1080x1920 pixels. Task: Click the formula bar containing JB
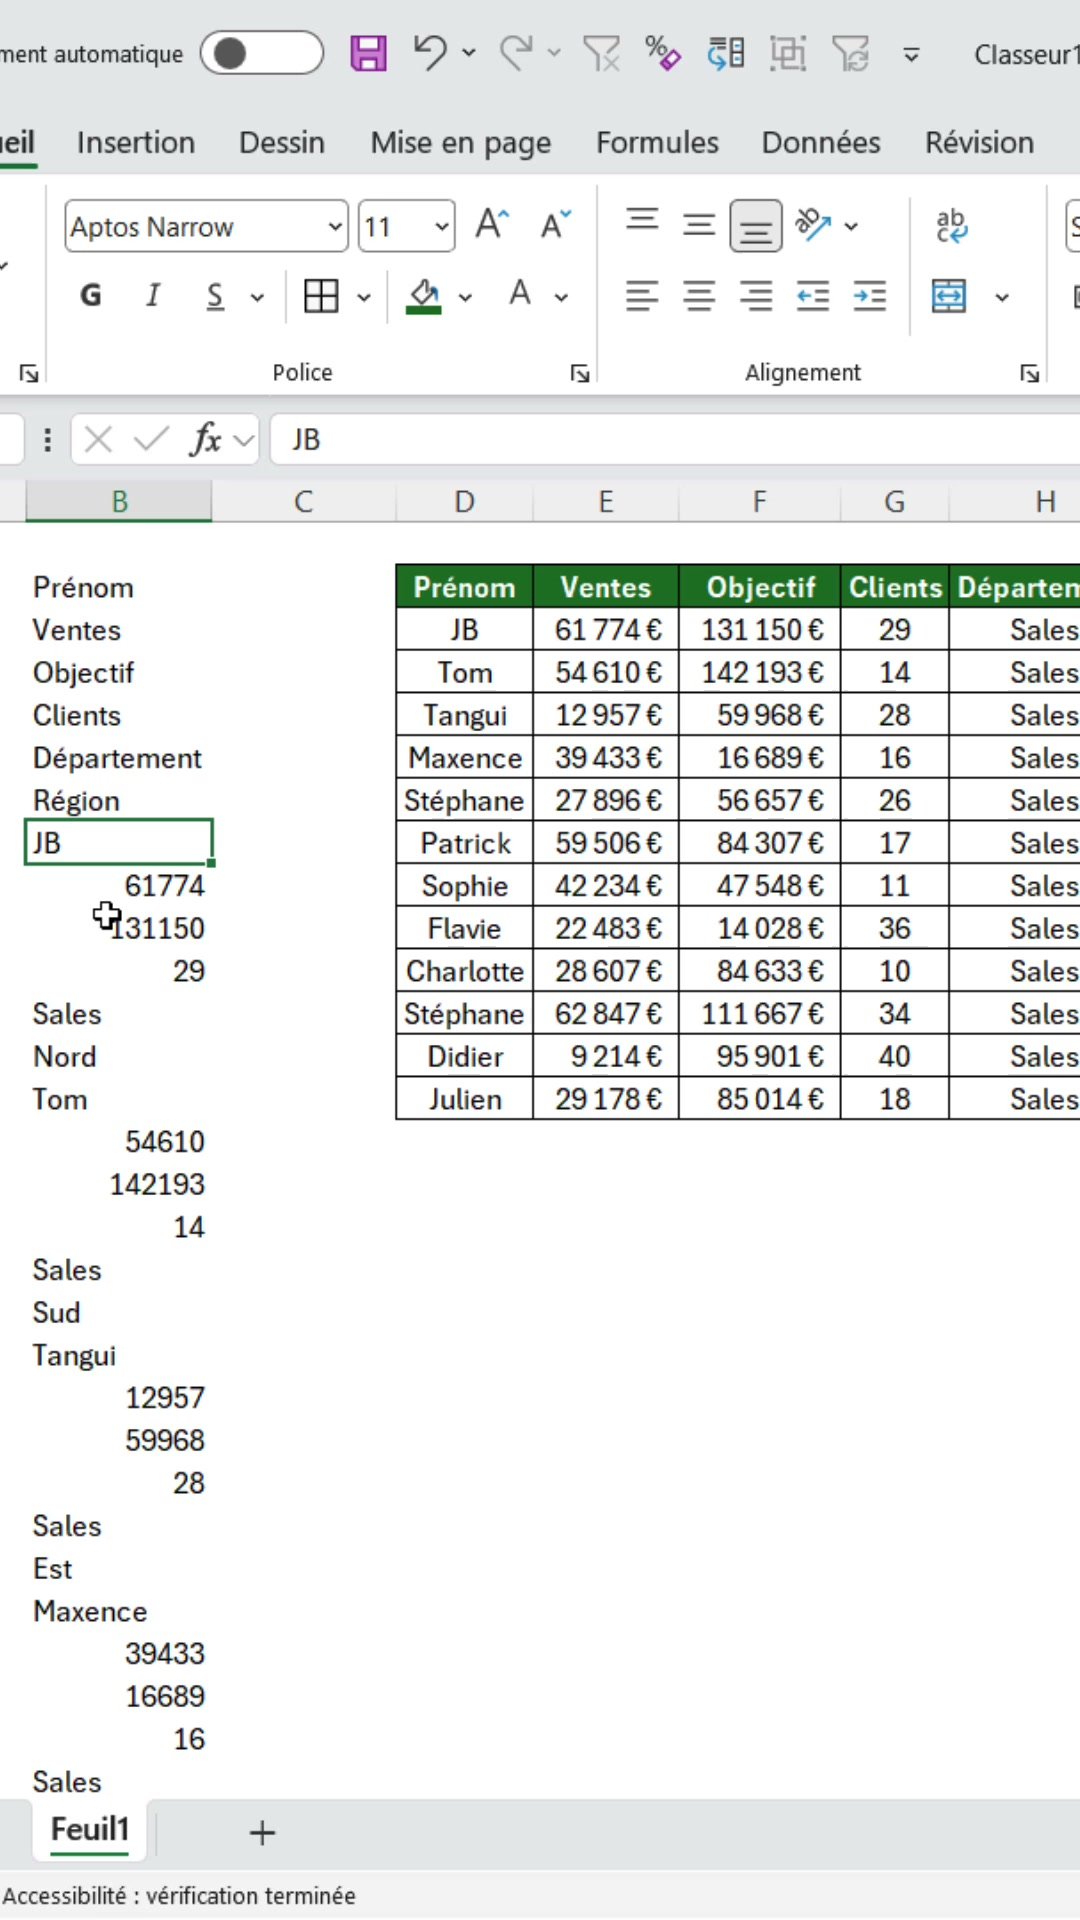675,439
